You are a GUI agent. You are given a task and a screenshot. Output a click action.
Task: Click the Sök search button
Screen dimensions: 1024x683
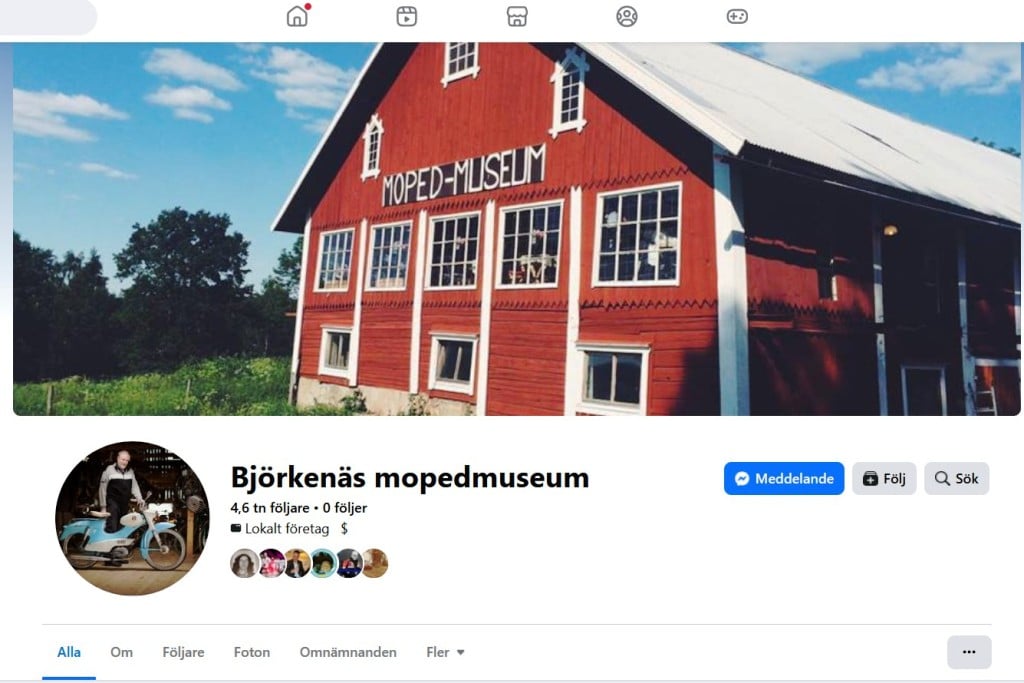(956, 479)
